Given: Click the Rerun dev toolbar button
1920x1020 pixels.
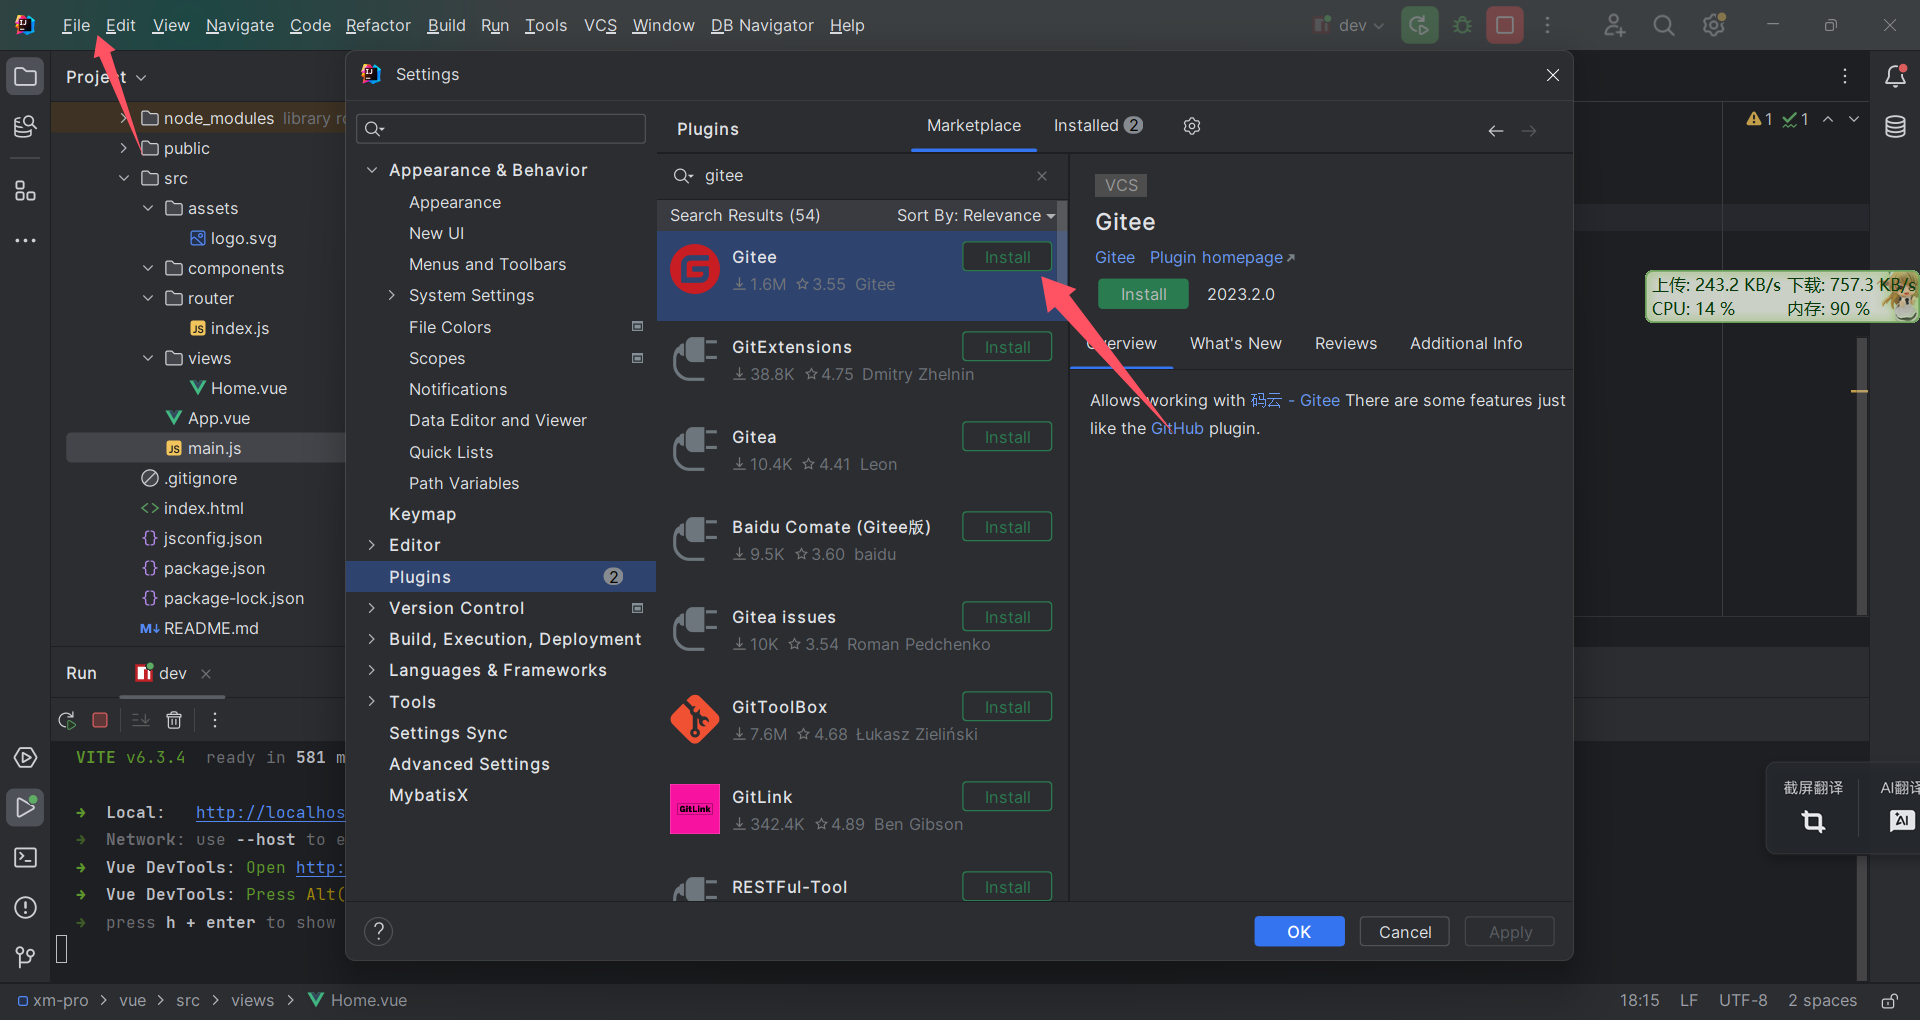Looking at the screenshot, I should 1419,25.
